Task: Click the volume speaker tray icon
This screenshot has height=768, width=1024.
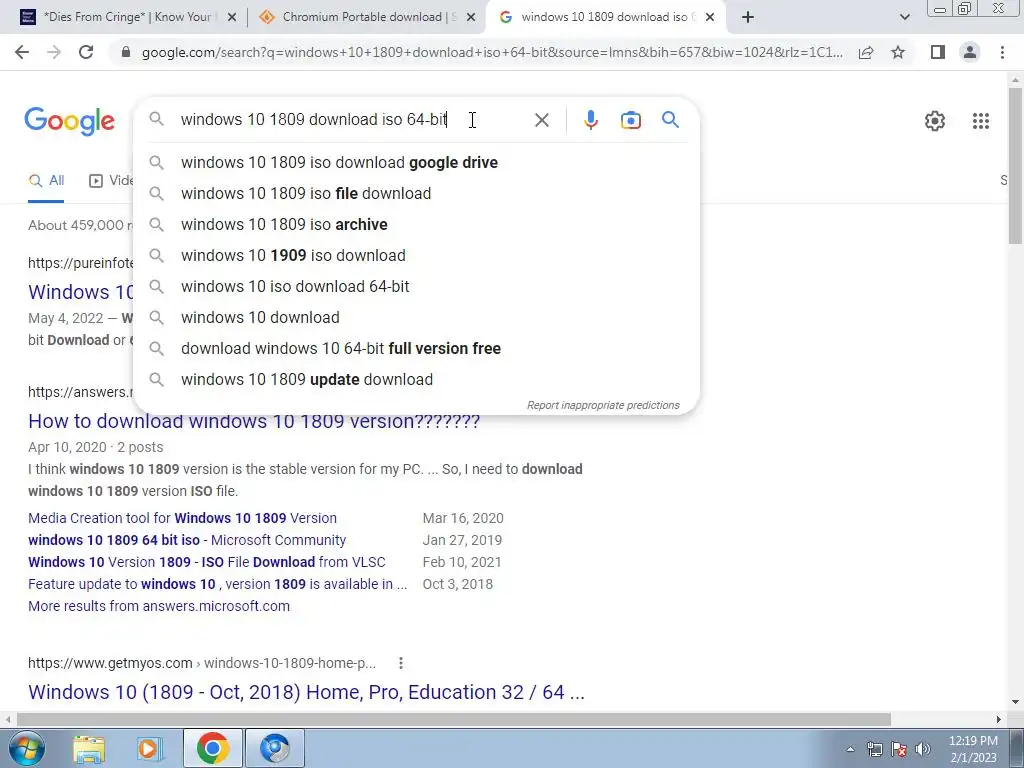Action: tap(923, 749)
